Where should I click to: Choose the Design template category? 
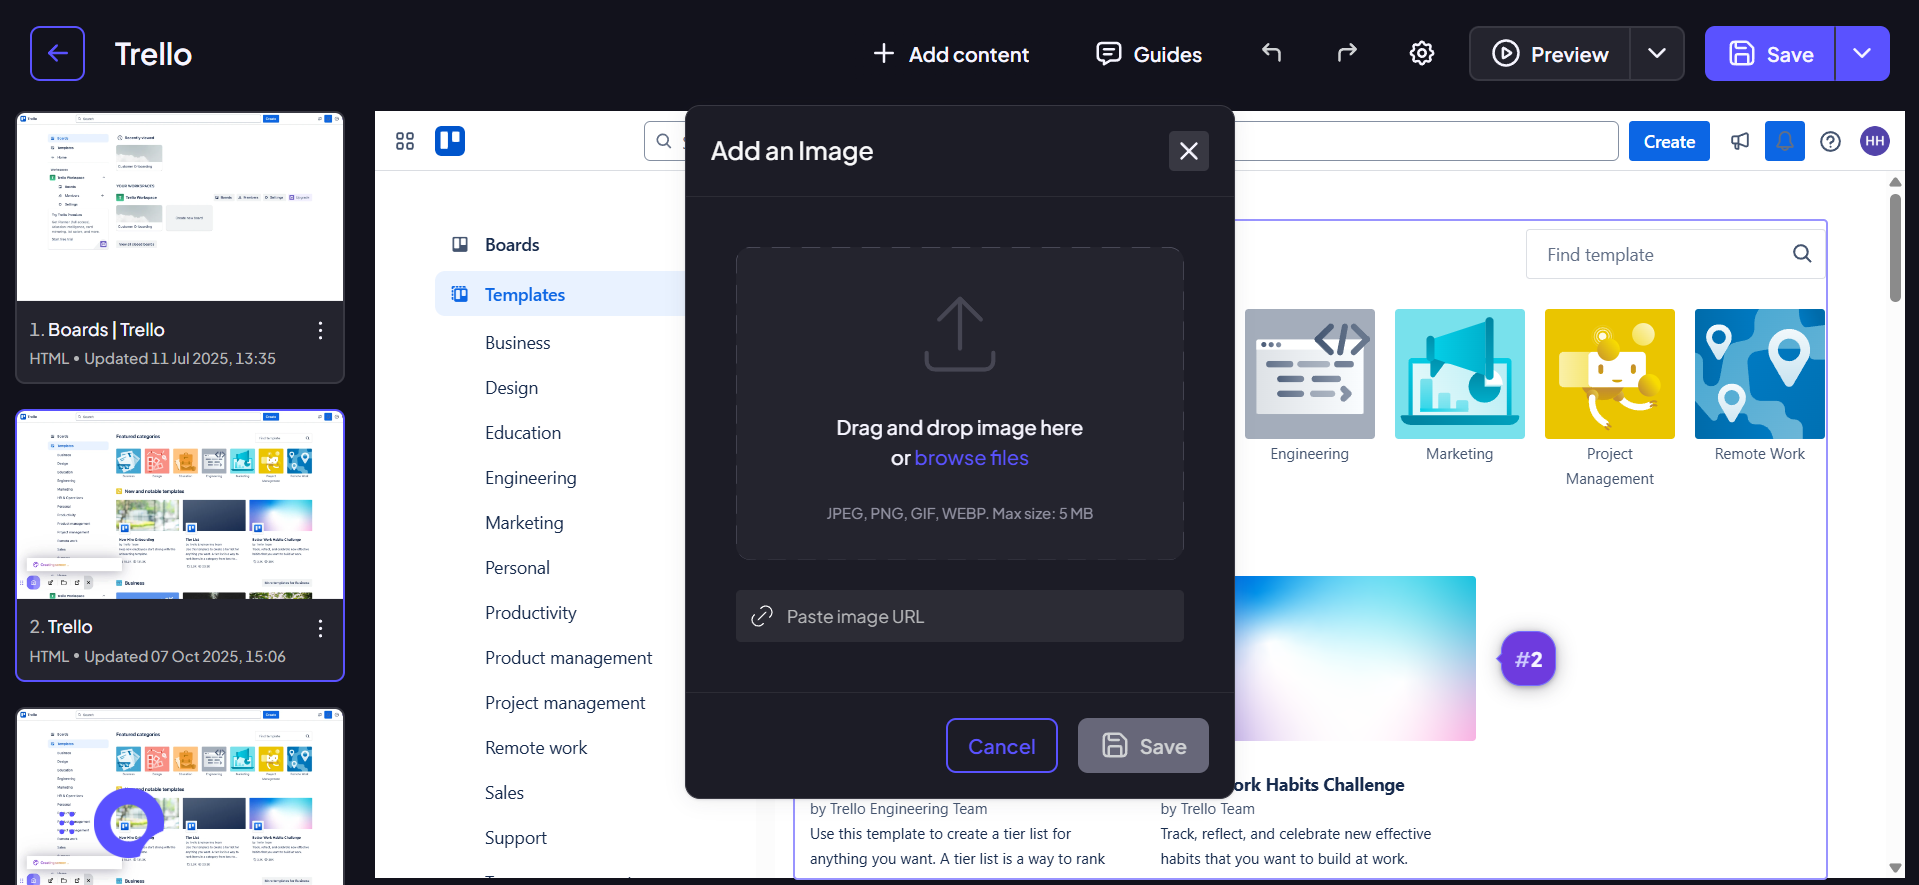[x=511, y=388]
